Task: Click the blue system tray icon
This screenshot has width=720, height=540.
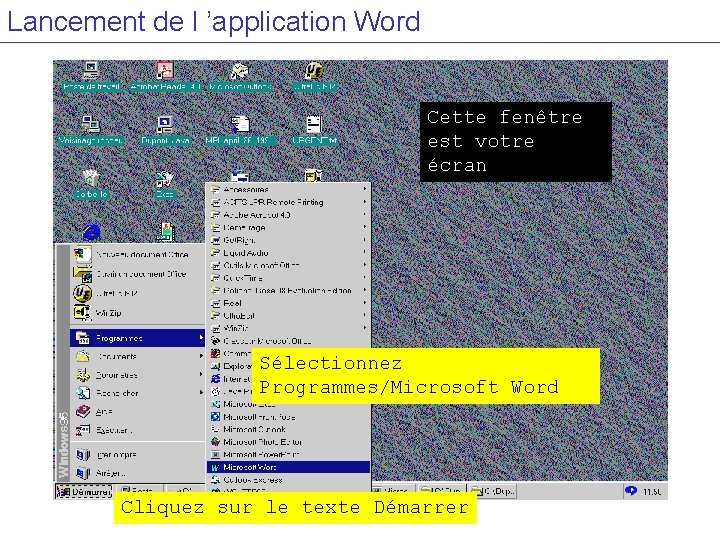Action: tap(631, 491)
